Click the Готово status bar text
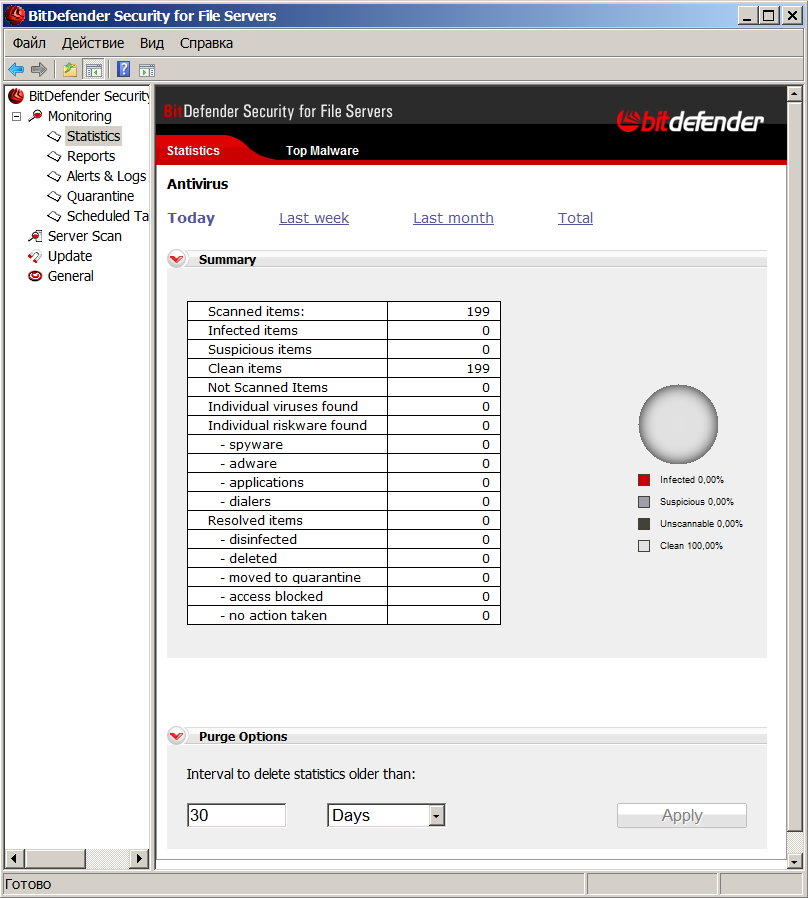This screenshot has width=808, height=898. 28,884
